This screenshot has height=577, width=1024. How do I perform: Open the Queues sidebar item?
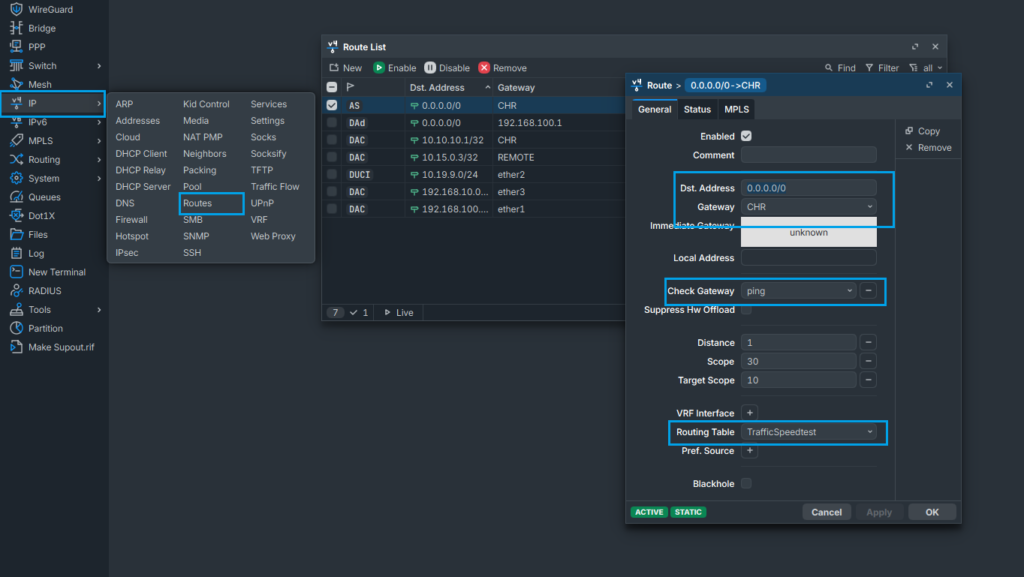[x=44, y=197]
